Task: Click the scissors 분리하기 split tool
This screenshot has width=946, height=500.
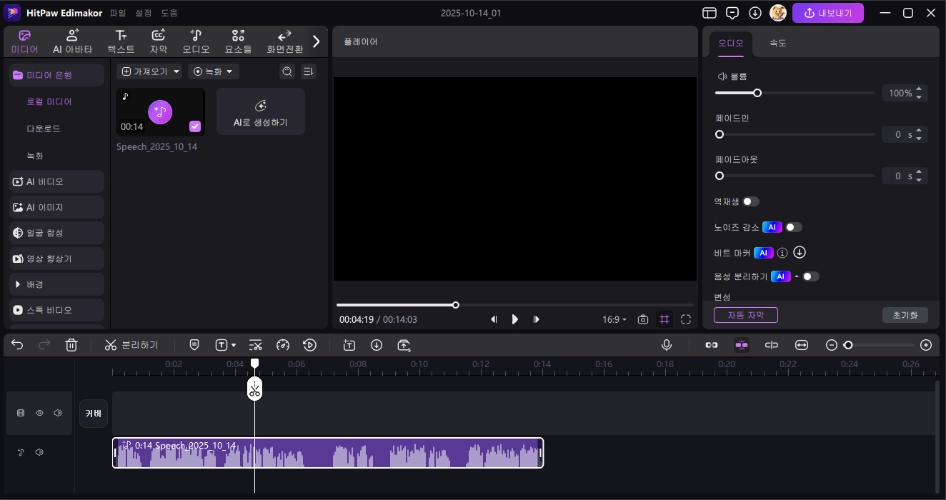Action: [x=131, y=345]
